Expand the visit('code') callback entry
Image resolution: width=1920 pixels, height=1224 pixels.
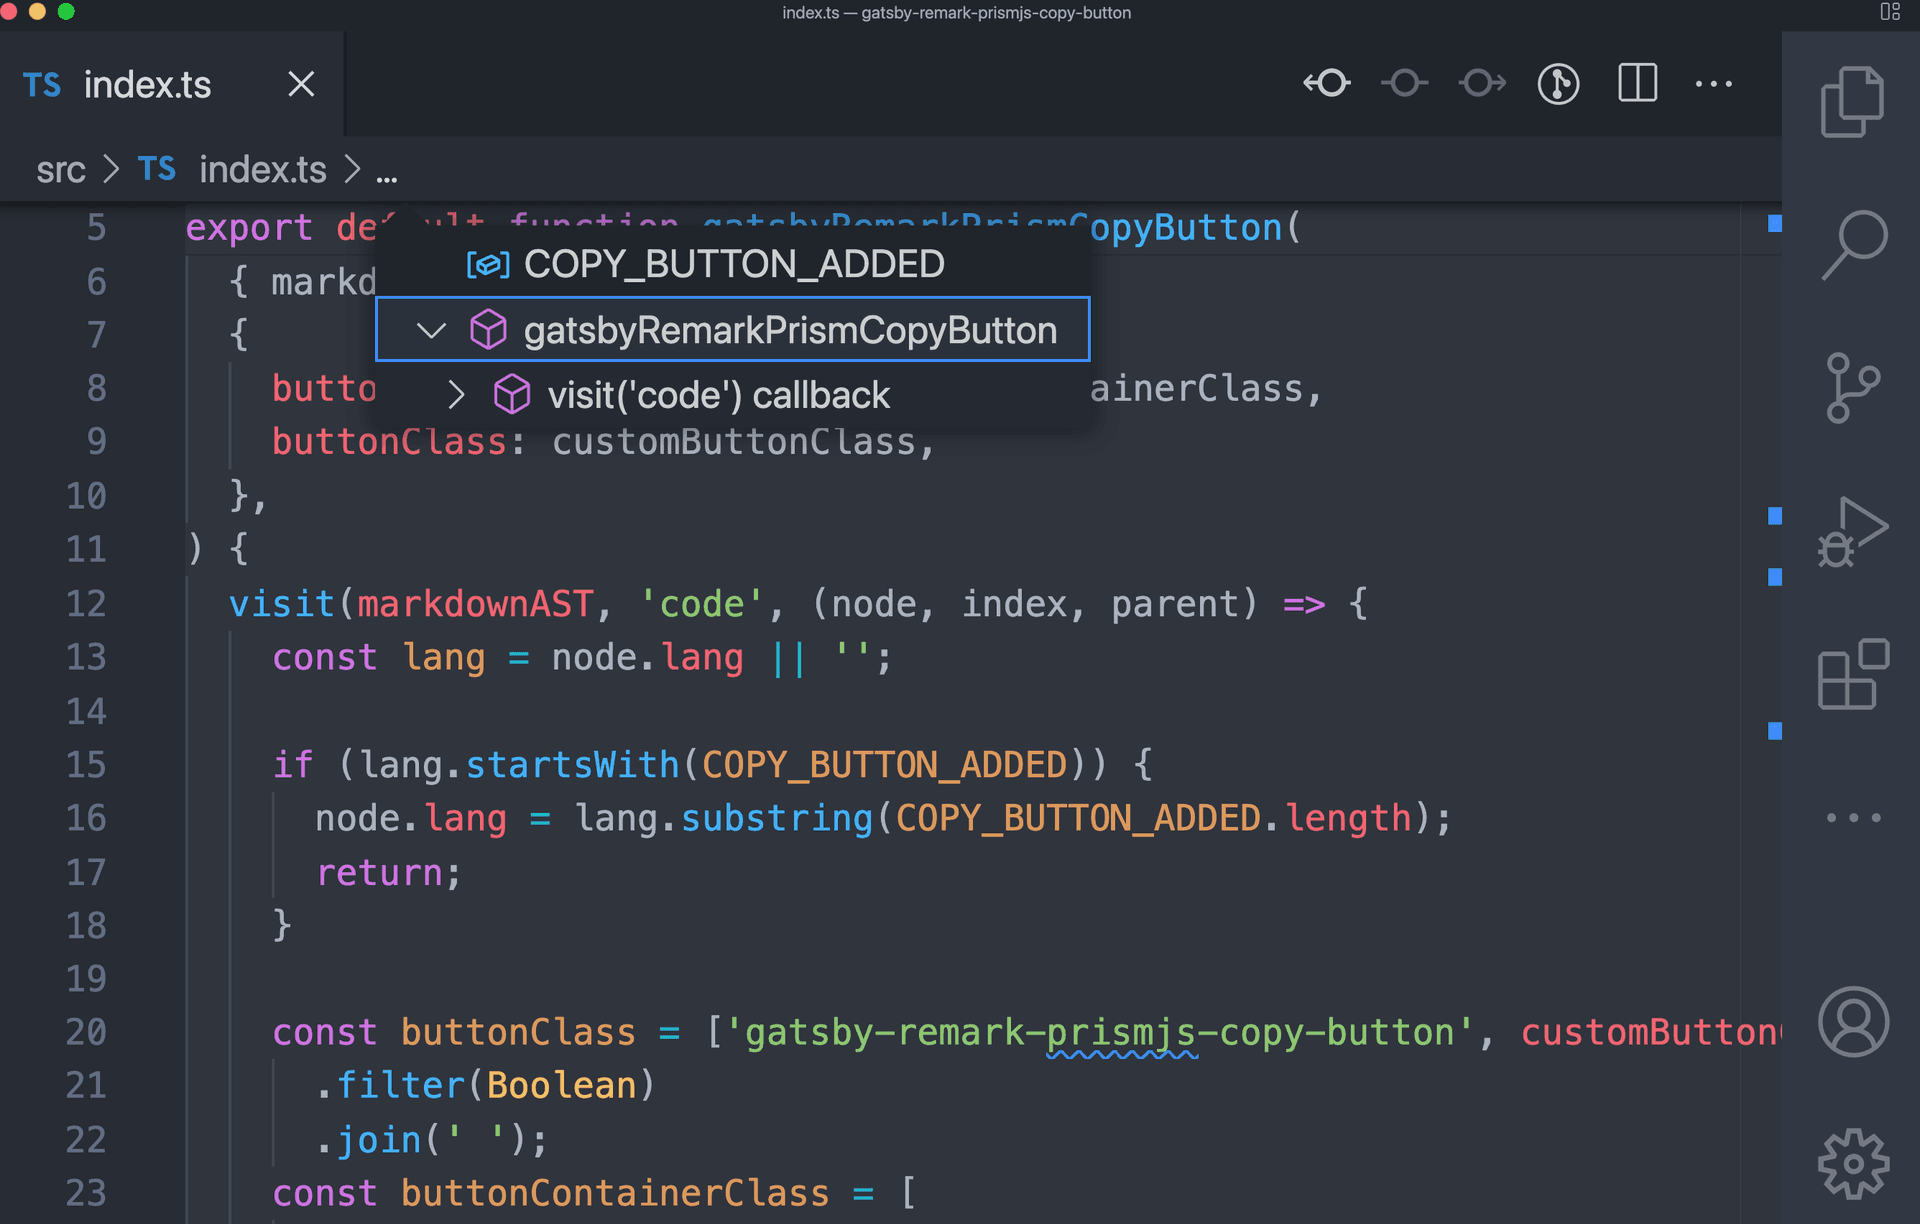(457, 394)
